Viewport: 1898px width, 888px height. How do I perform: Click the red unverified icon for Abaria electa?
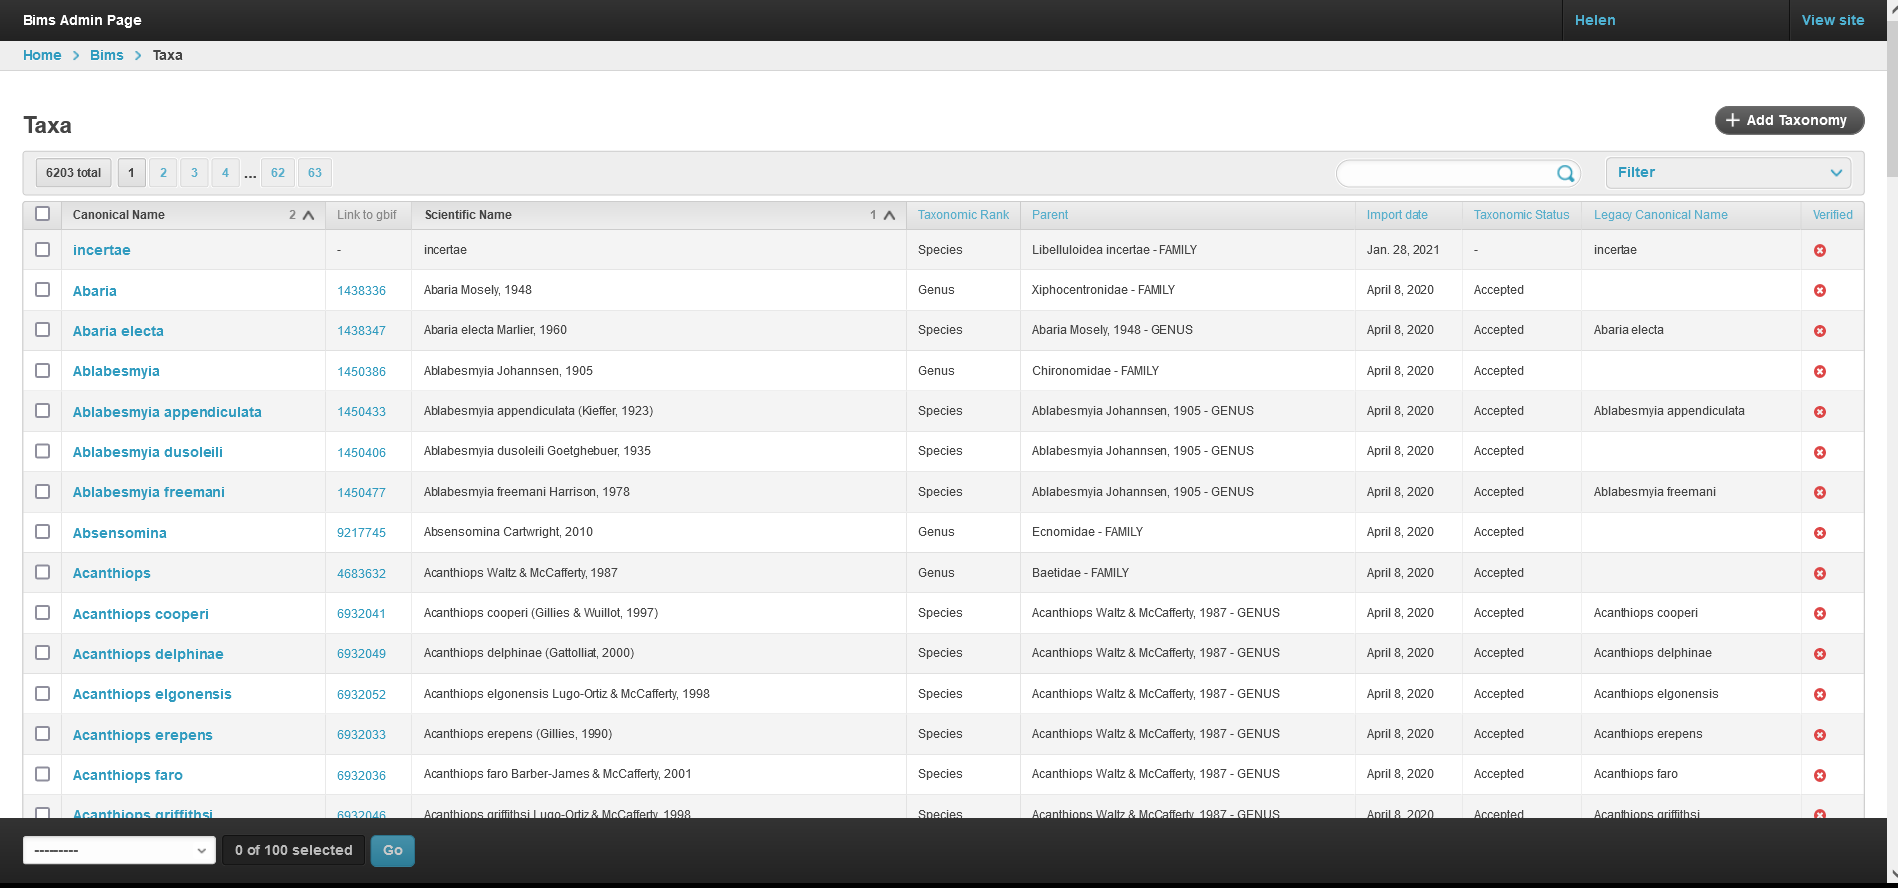coord(1820,331)
